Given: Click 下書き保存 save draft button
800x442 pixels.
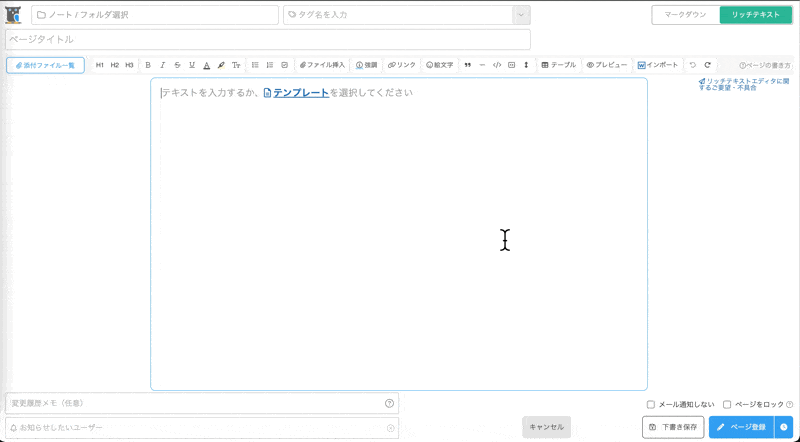Looking at the screenshot, I should tap(673, 427).
